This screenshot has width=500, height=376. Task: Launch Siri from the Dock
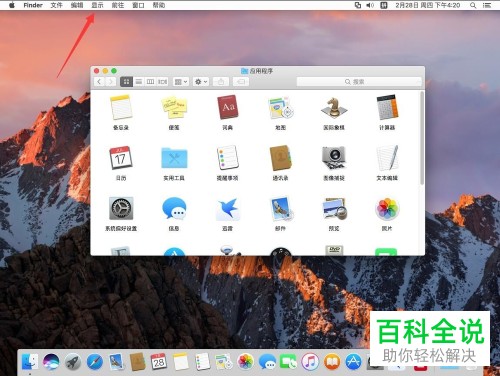coord(51,362)
